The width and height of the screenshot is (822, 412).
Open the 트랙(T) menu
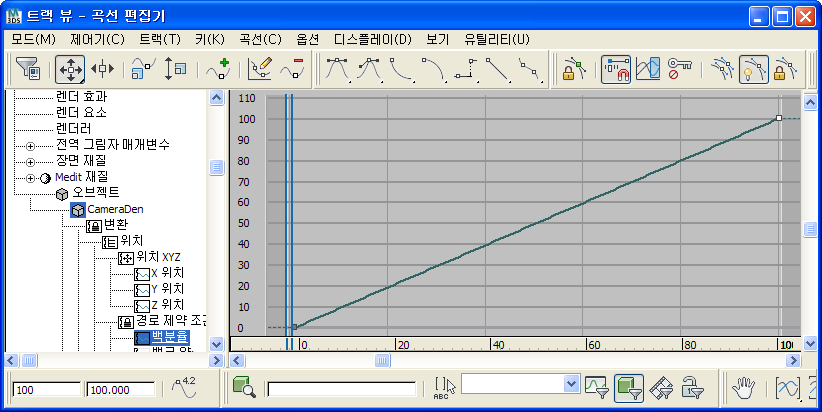coord(160,39)
